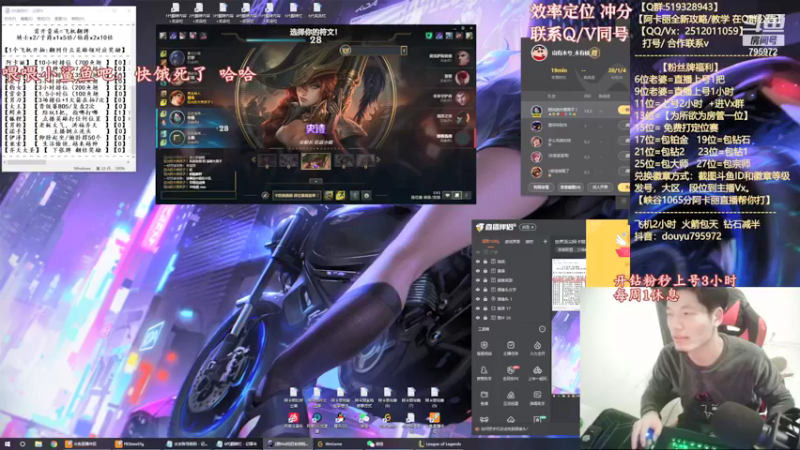Click the rune edit pencil icon in League client
The image size is (800, 450).
pyautogui.click(x=265, y=195)
